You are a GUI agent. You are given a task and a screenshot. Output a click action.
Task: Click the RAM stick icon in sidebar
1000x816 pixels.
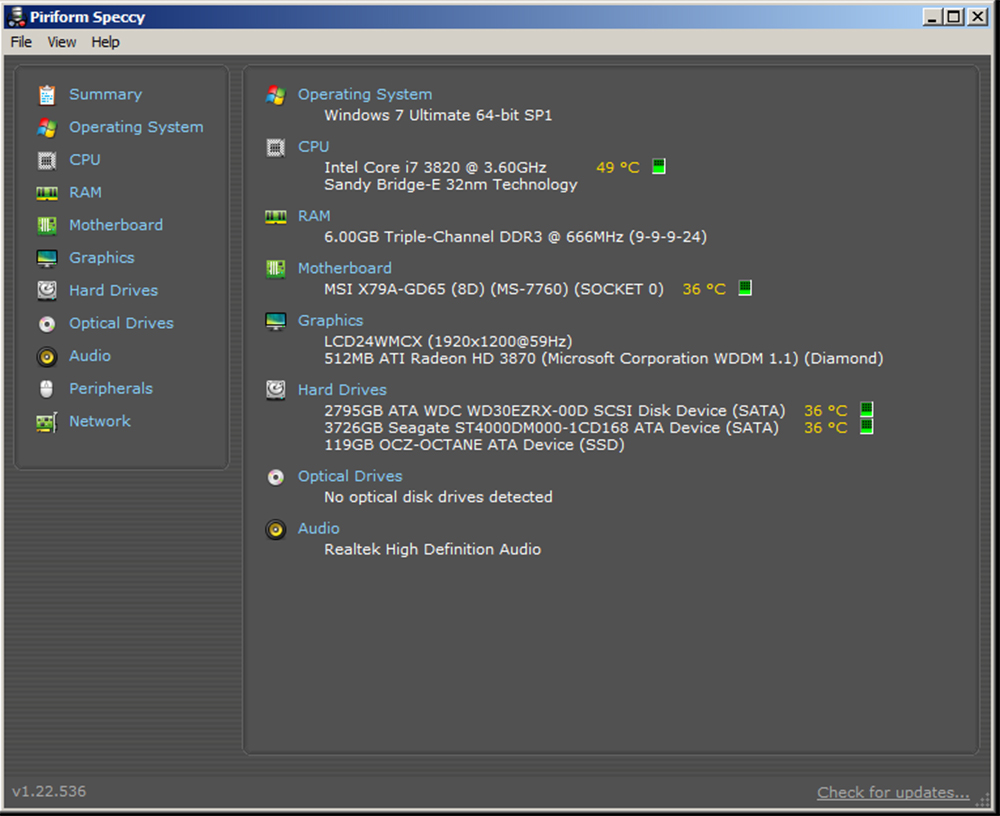click(47, 193)
